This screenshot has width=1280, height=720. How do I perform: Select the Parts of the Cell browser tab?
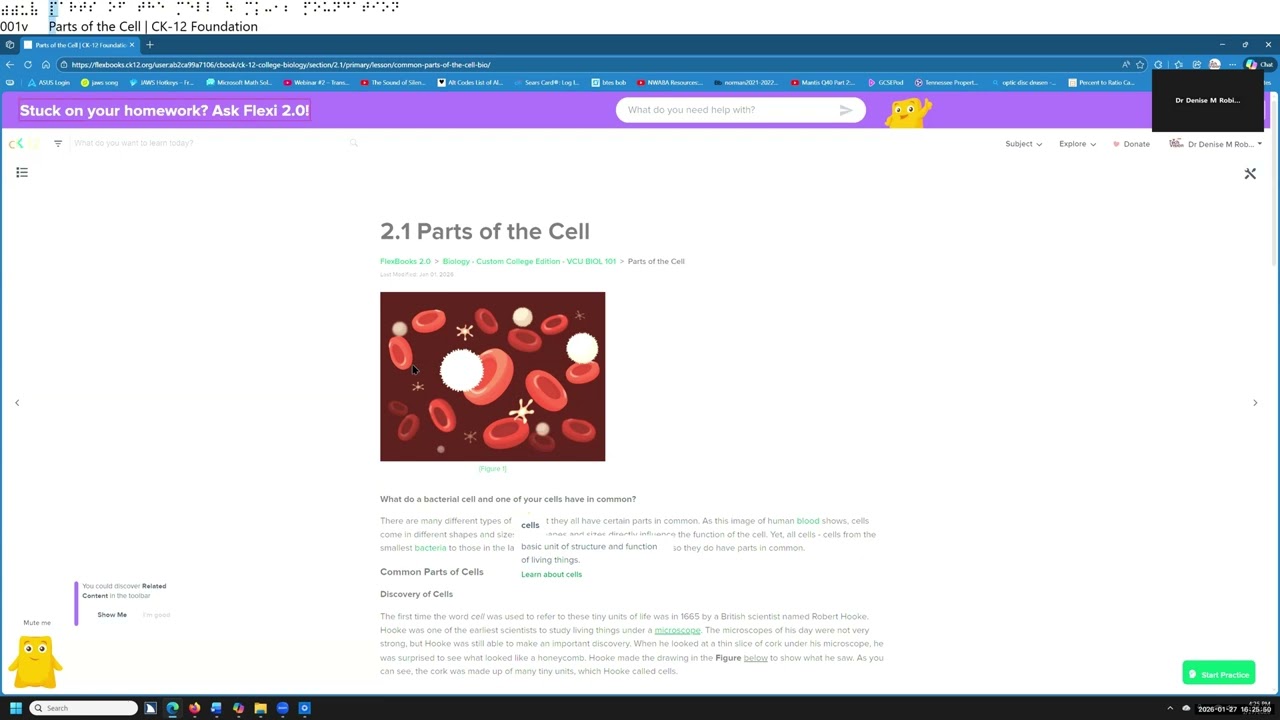click(80, 45)
